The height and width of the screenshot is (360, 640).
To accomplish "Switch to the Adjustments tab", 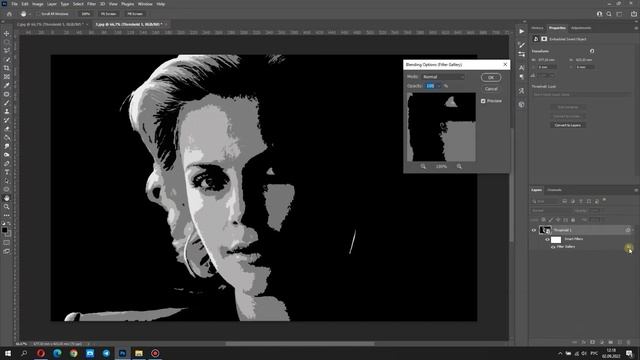I will click(x=581, y=28).
